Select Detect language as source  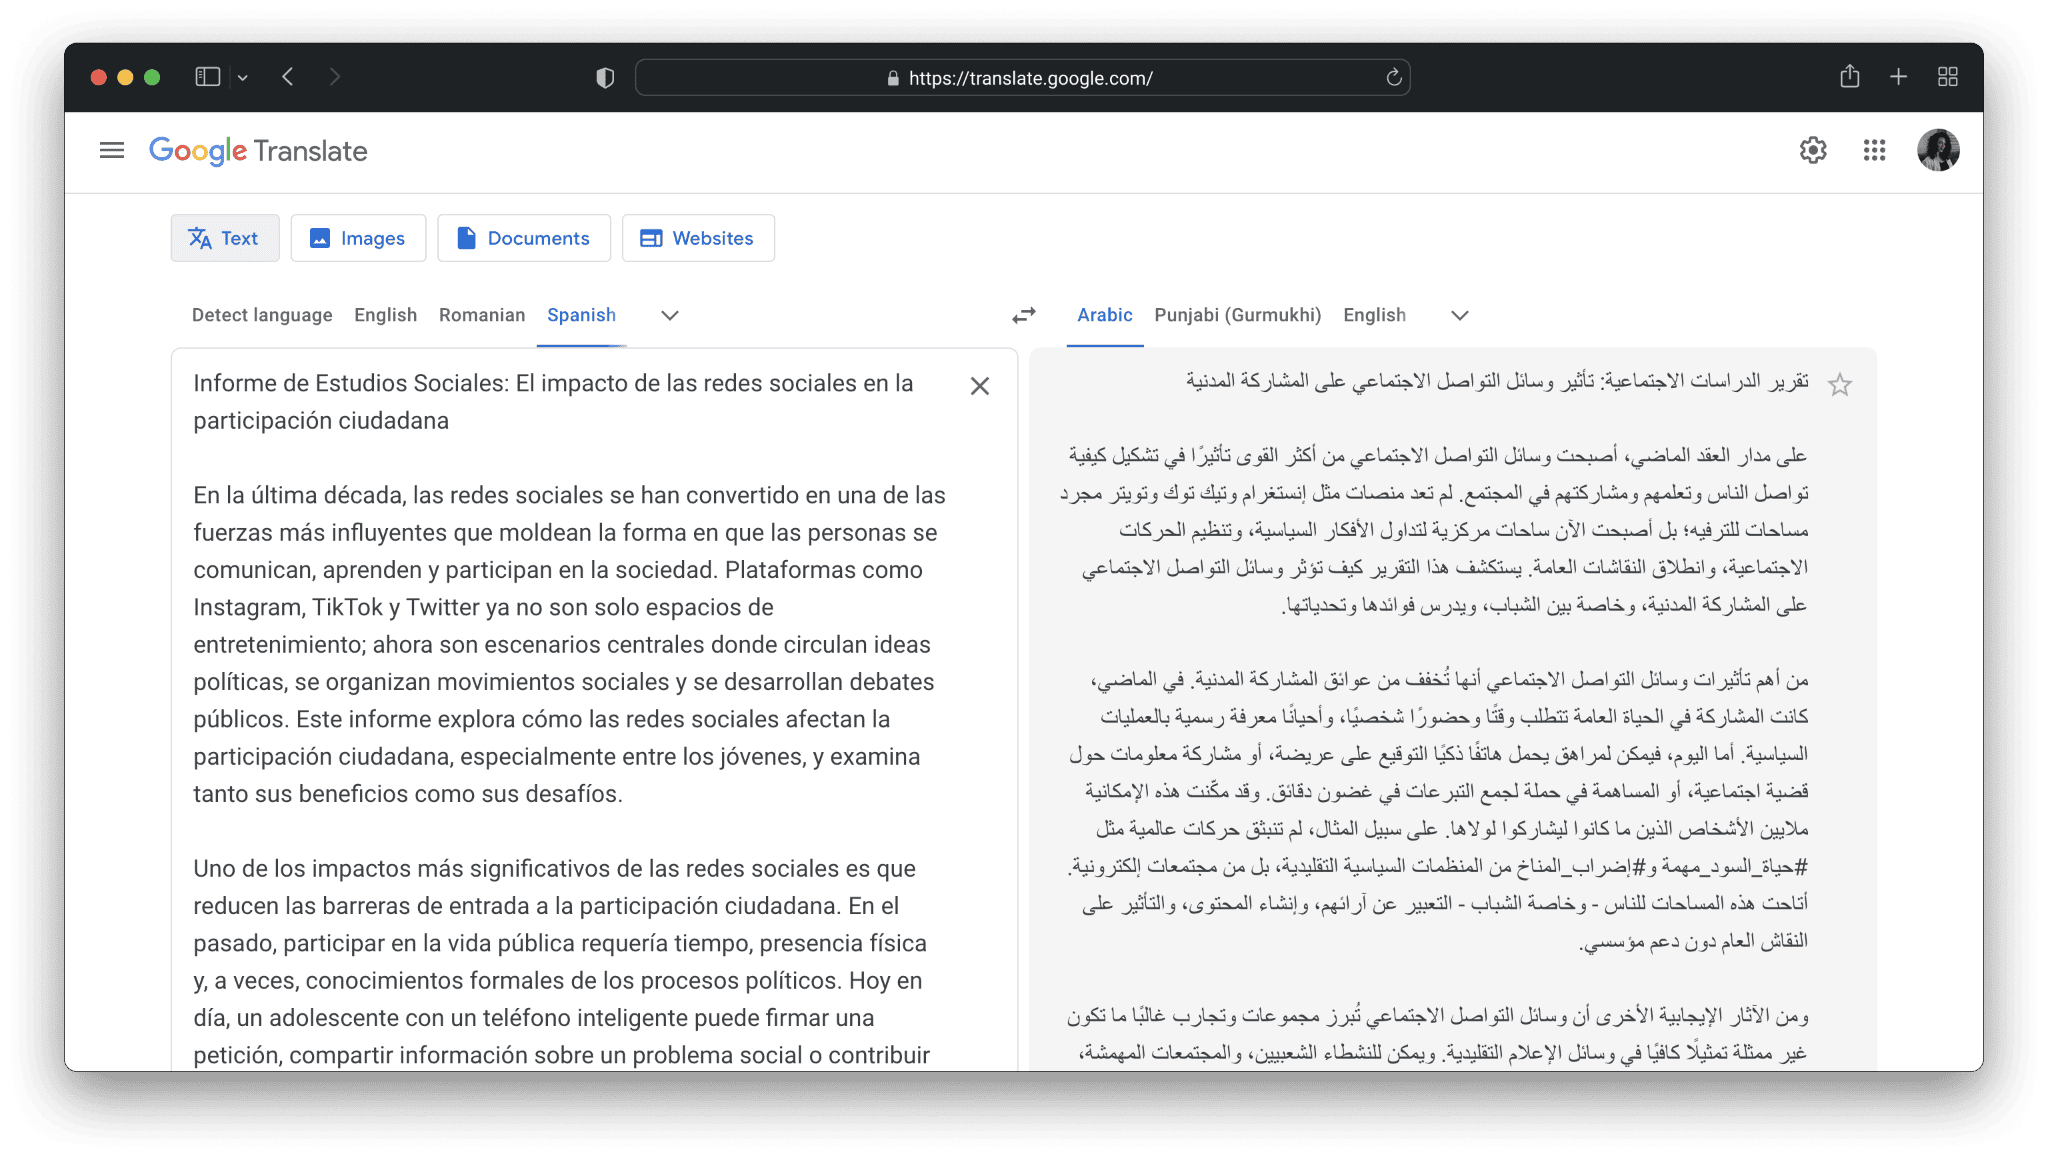(x=262, y=315)
